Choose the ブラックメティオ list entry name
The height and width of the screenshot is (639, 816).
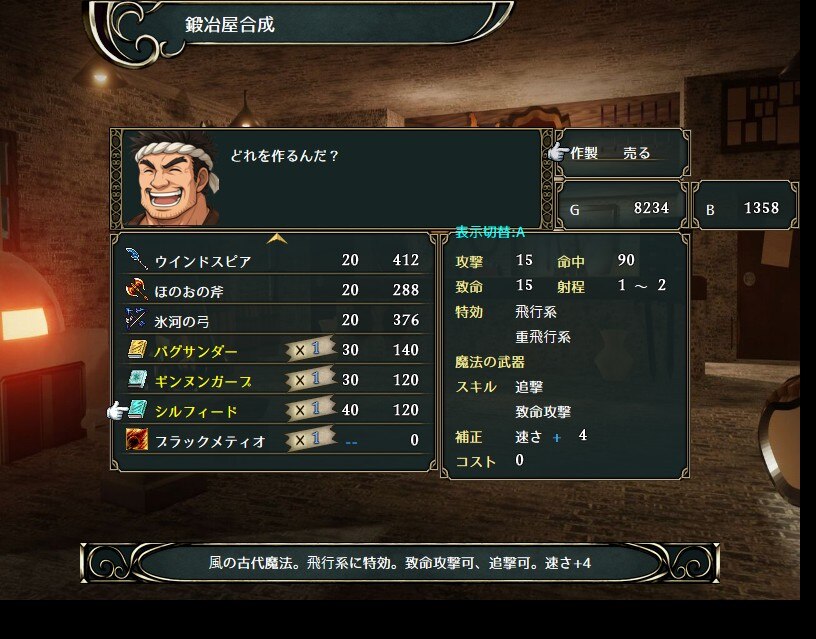pyautogui.click(x=210, y=441)
